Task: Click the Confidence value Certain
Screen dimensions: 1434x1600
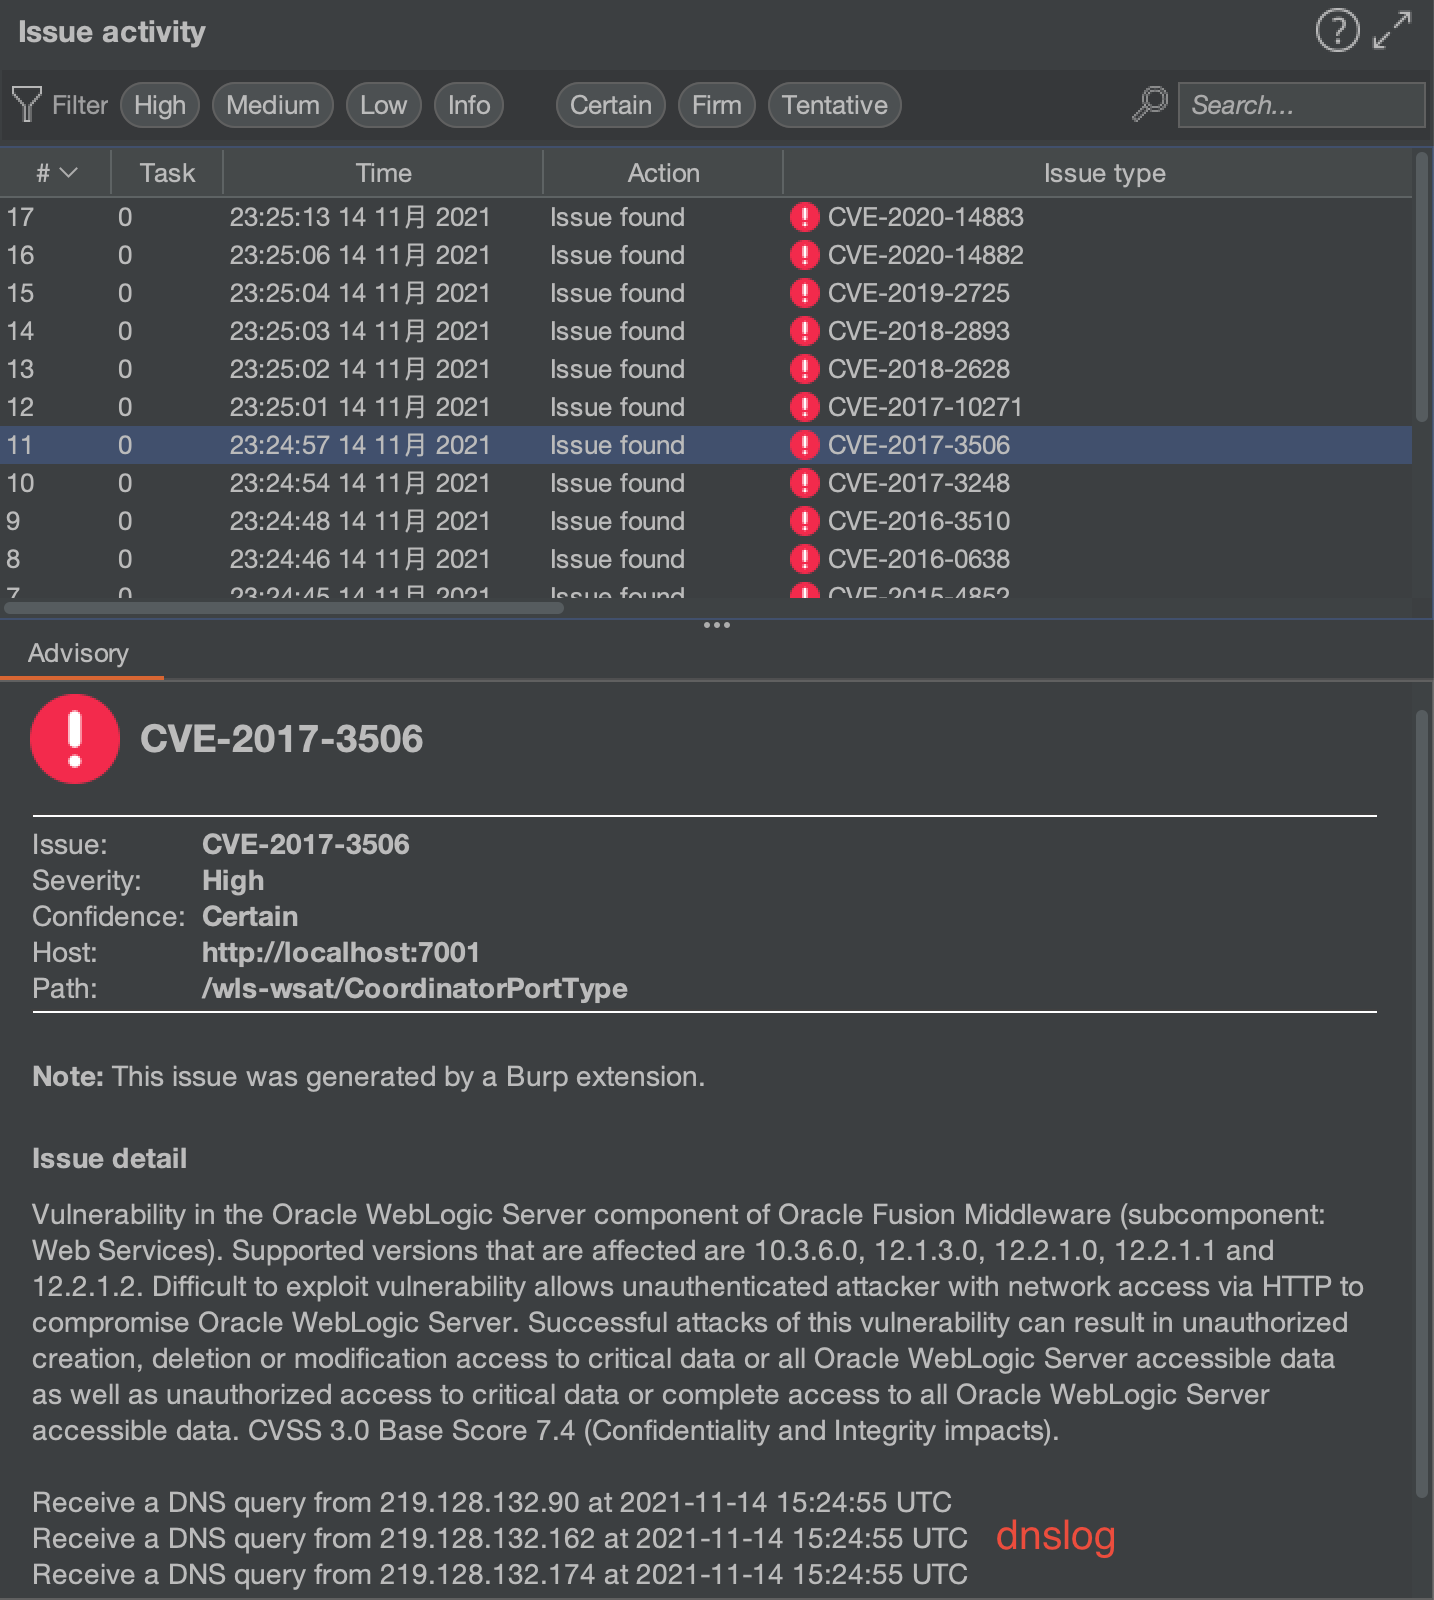Action: [x=250, y=916]
